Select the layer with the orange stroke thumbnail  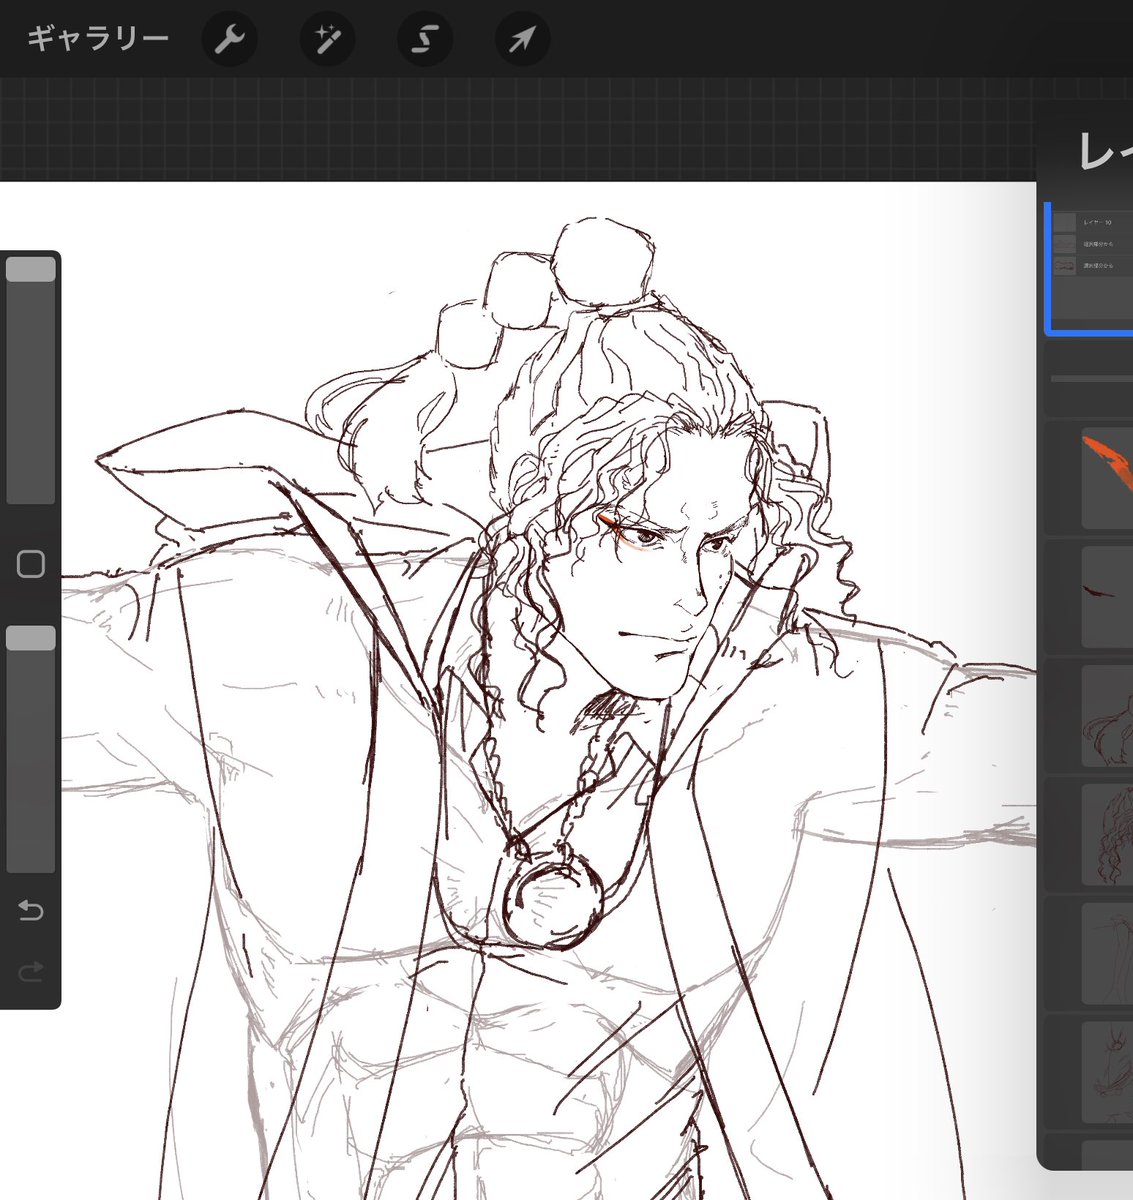(1105, 478)
